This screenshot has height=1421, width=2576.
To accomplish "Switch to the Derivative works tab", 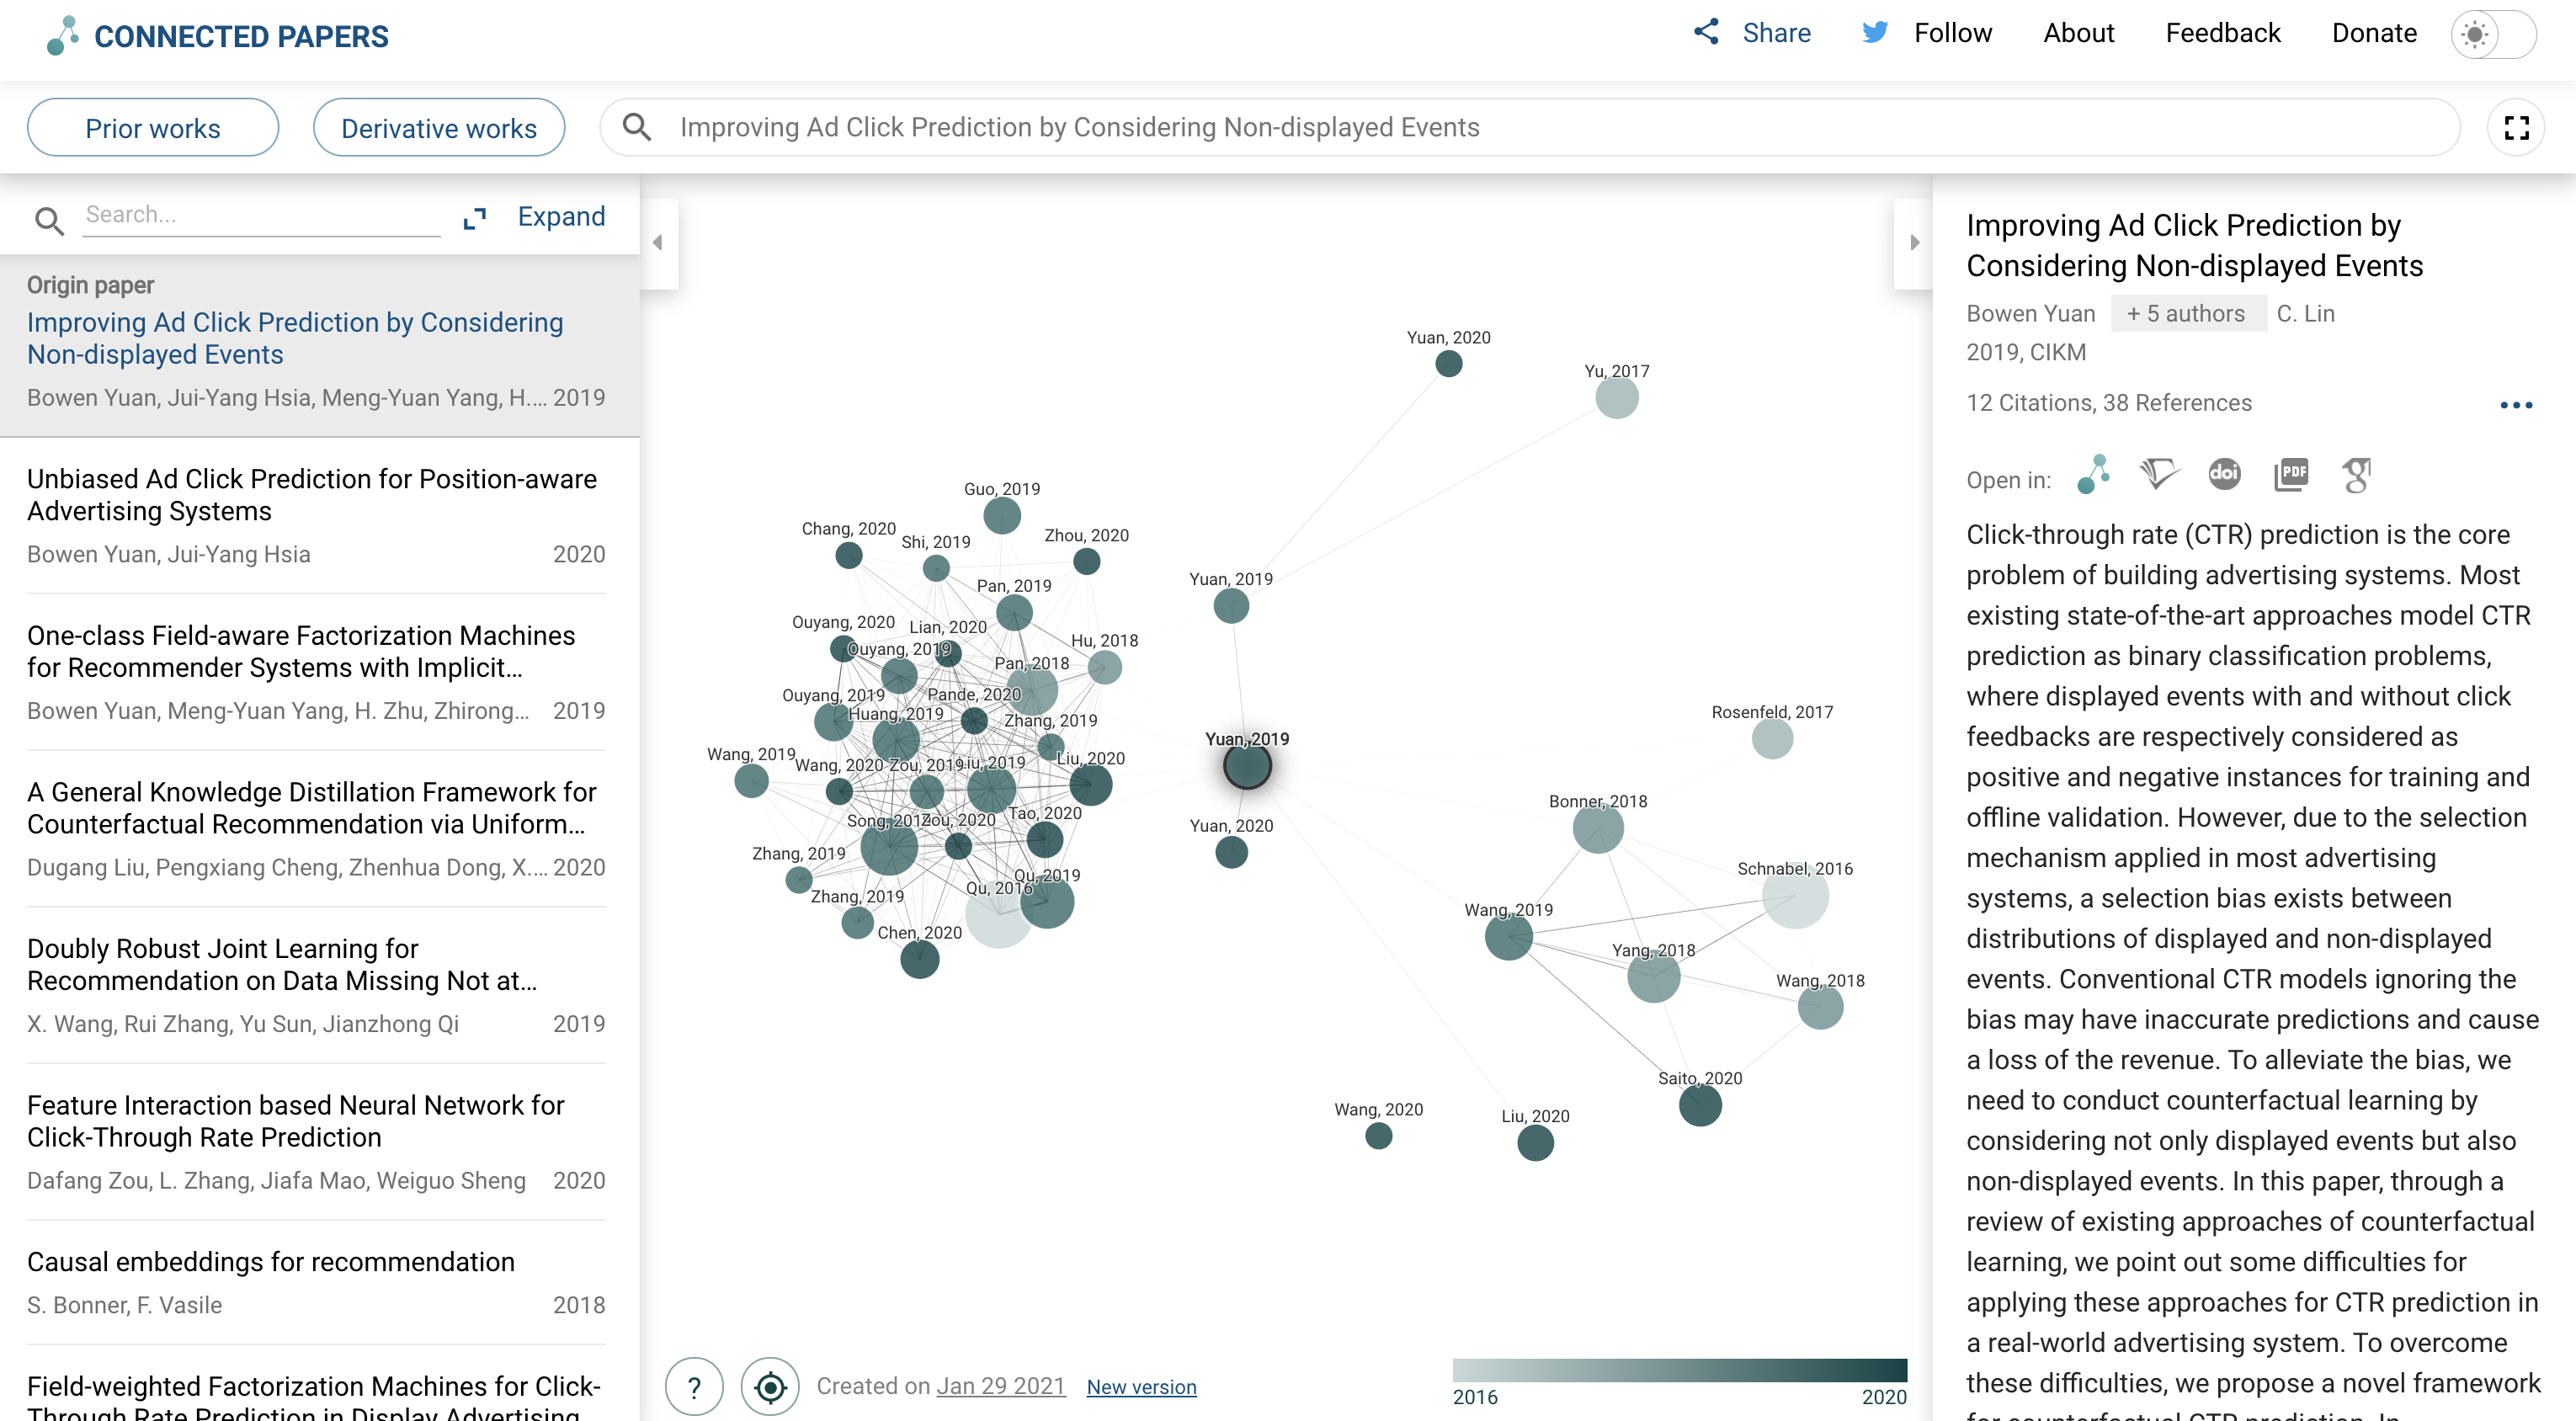I will pos(438,126).
